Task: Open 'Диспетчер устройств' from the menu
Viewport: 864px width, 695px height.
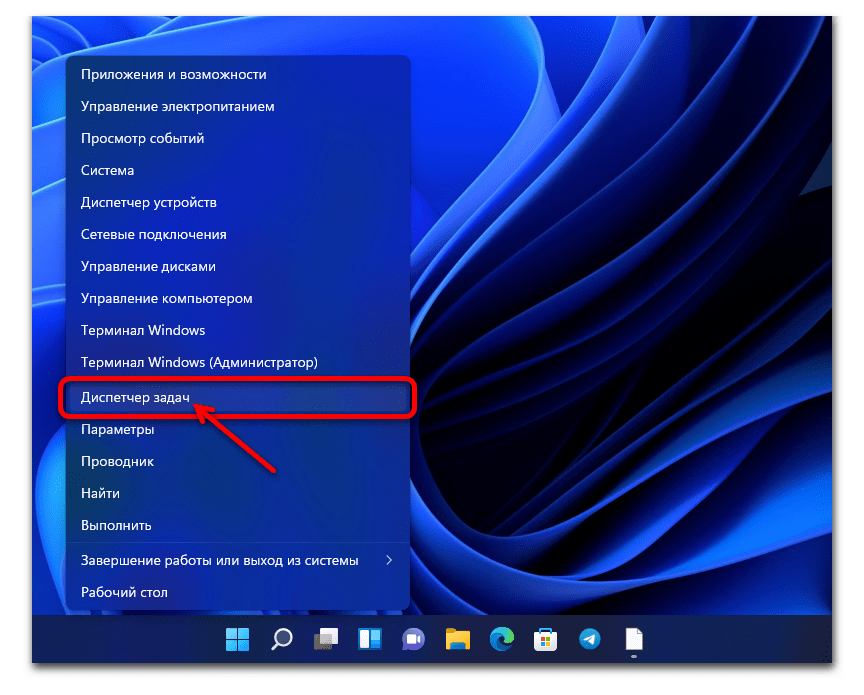Action: click(238, 202)
